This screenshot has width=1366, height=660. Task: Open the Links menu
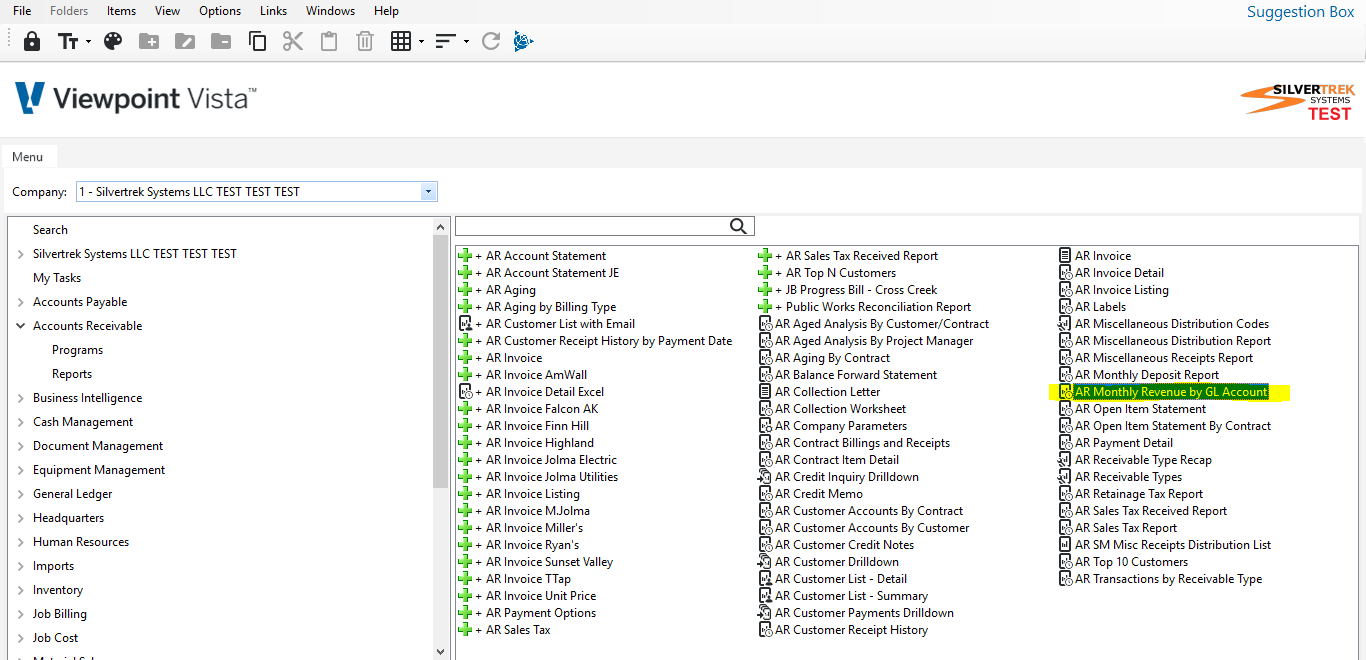coord(273,11)
